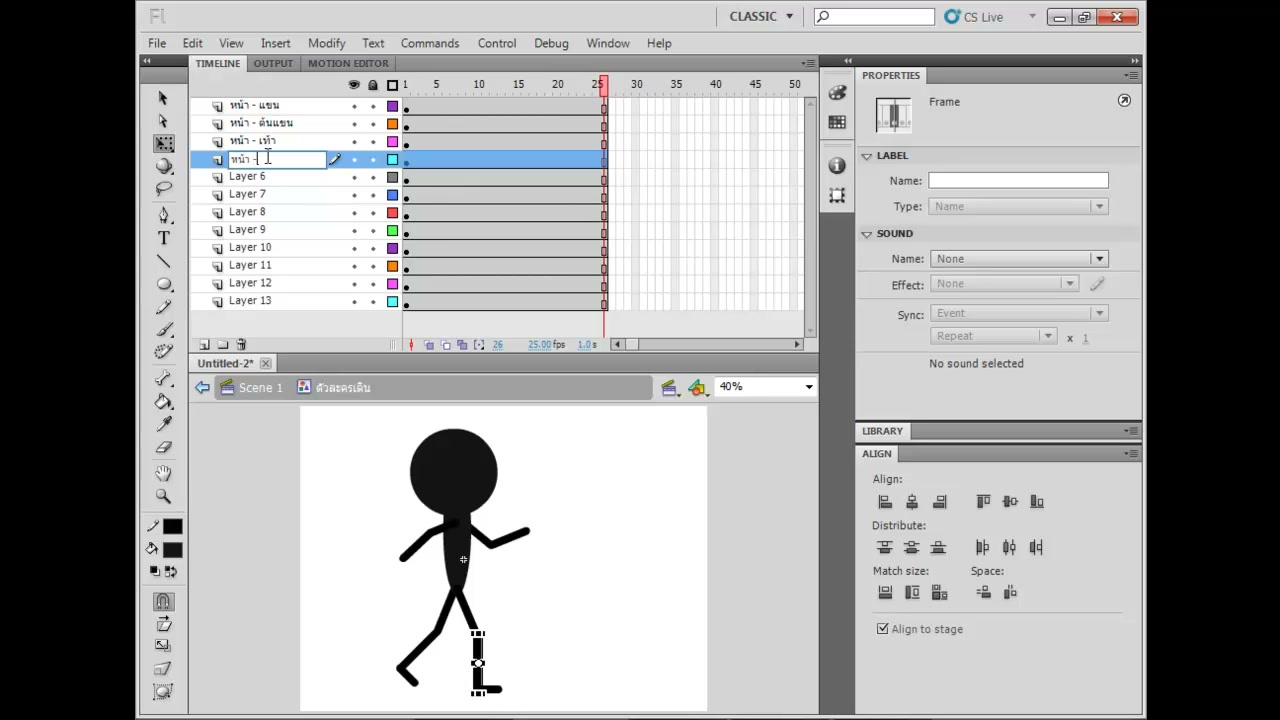Viewport: 1280px width, 720px height.
Task: Toggle visibility dot for Layer 6
Action: click(354, 177)
